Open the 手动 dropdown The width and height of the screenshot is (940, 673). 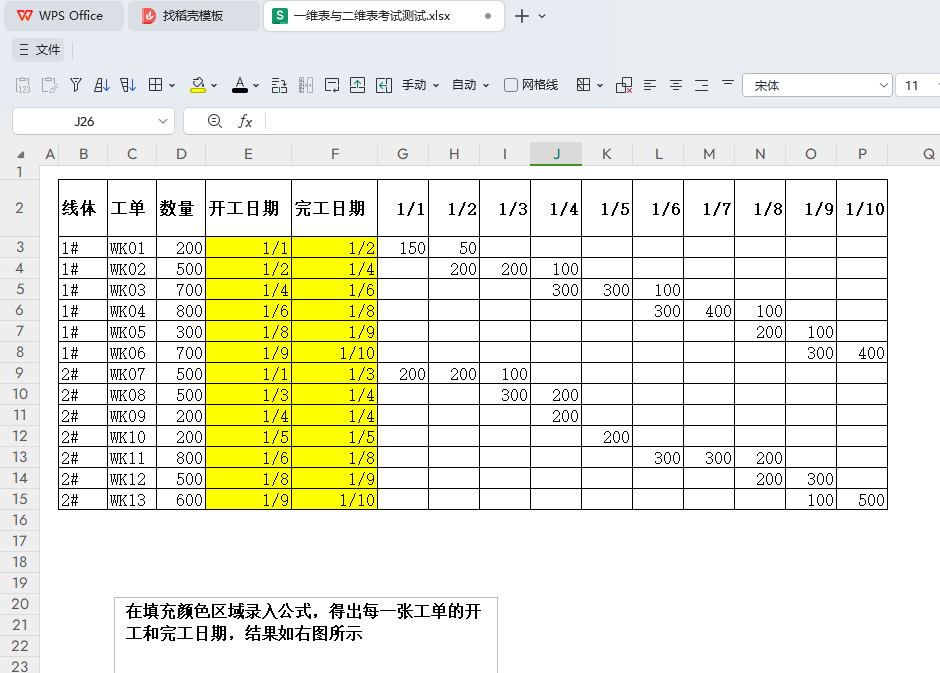tap(420, 85)
